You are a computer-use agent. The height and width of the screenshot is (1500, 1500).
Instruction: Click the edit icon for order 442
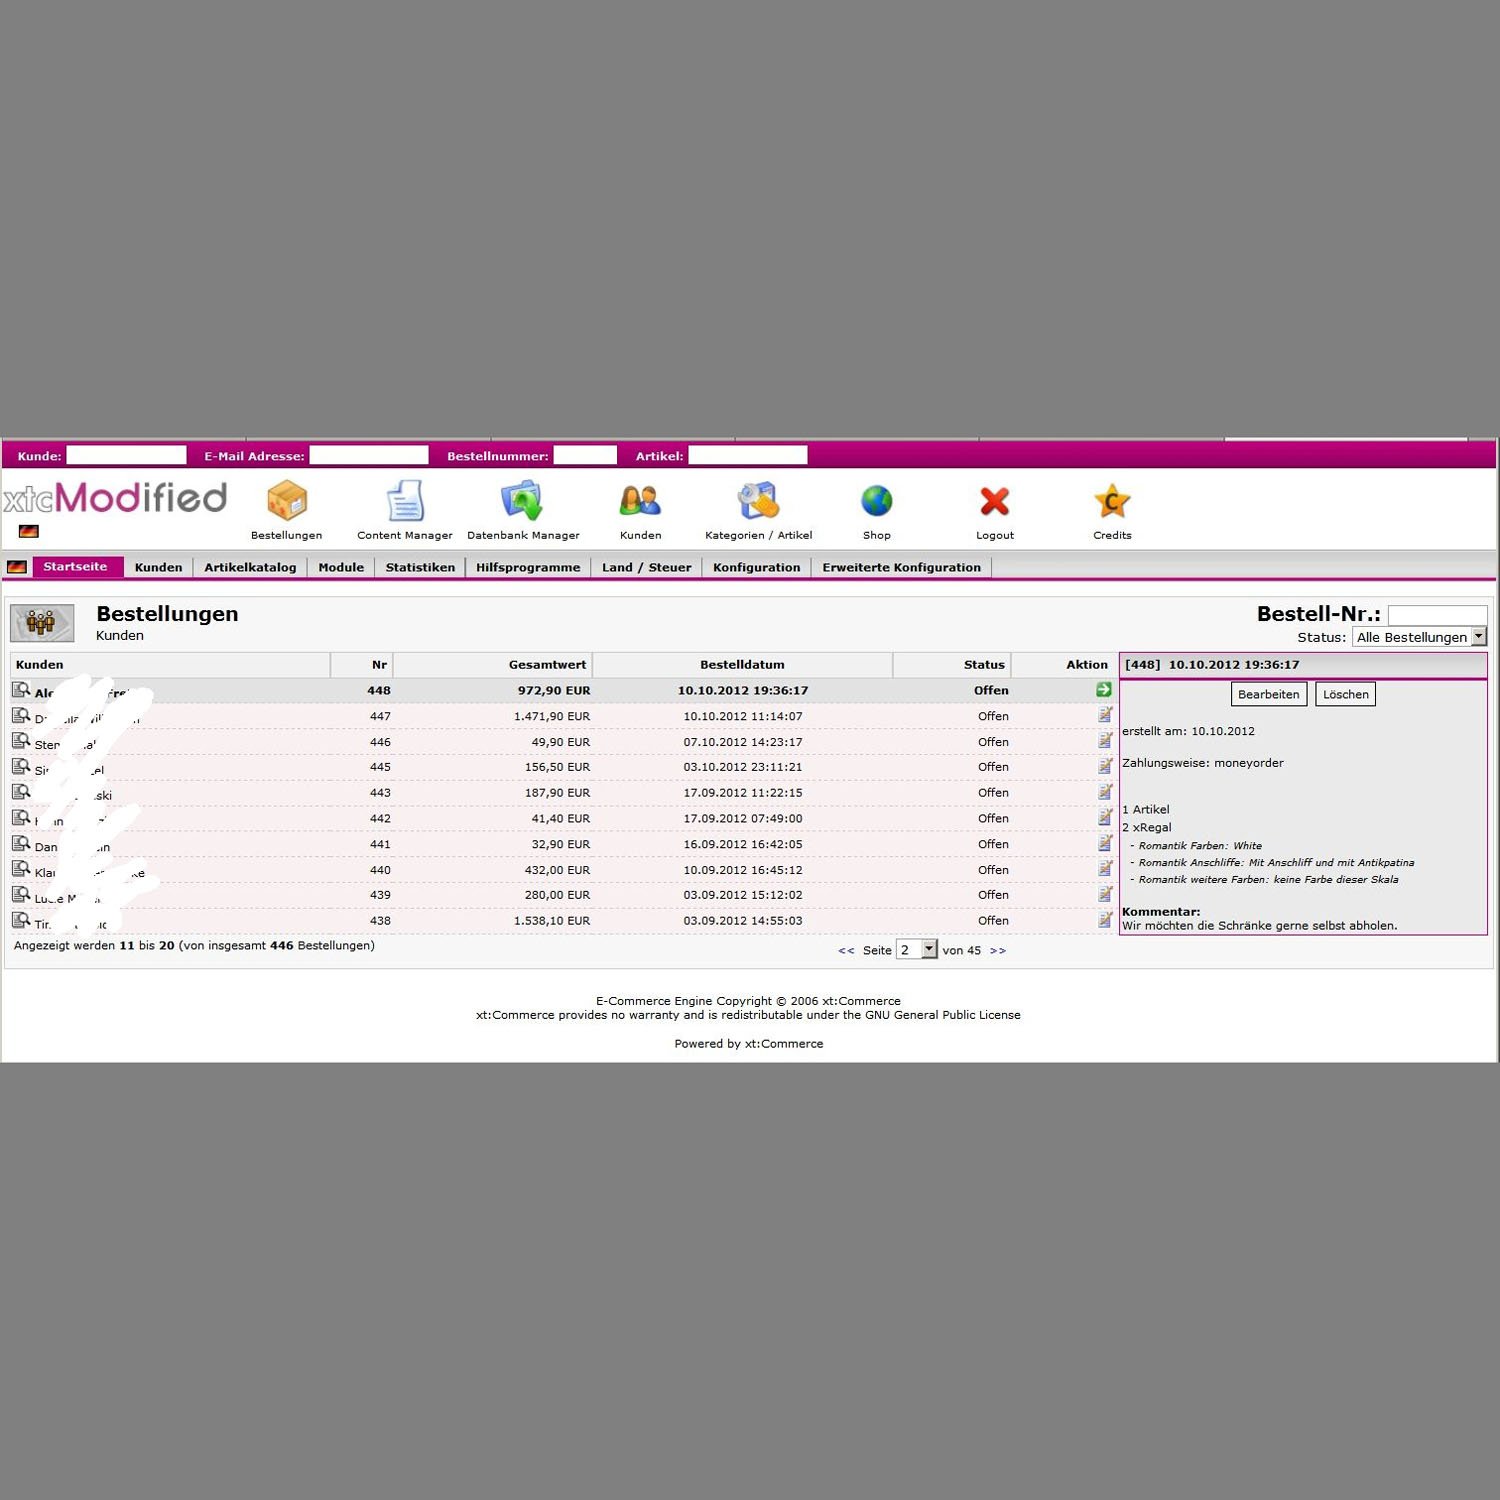coord(1105,817)
